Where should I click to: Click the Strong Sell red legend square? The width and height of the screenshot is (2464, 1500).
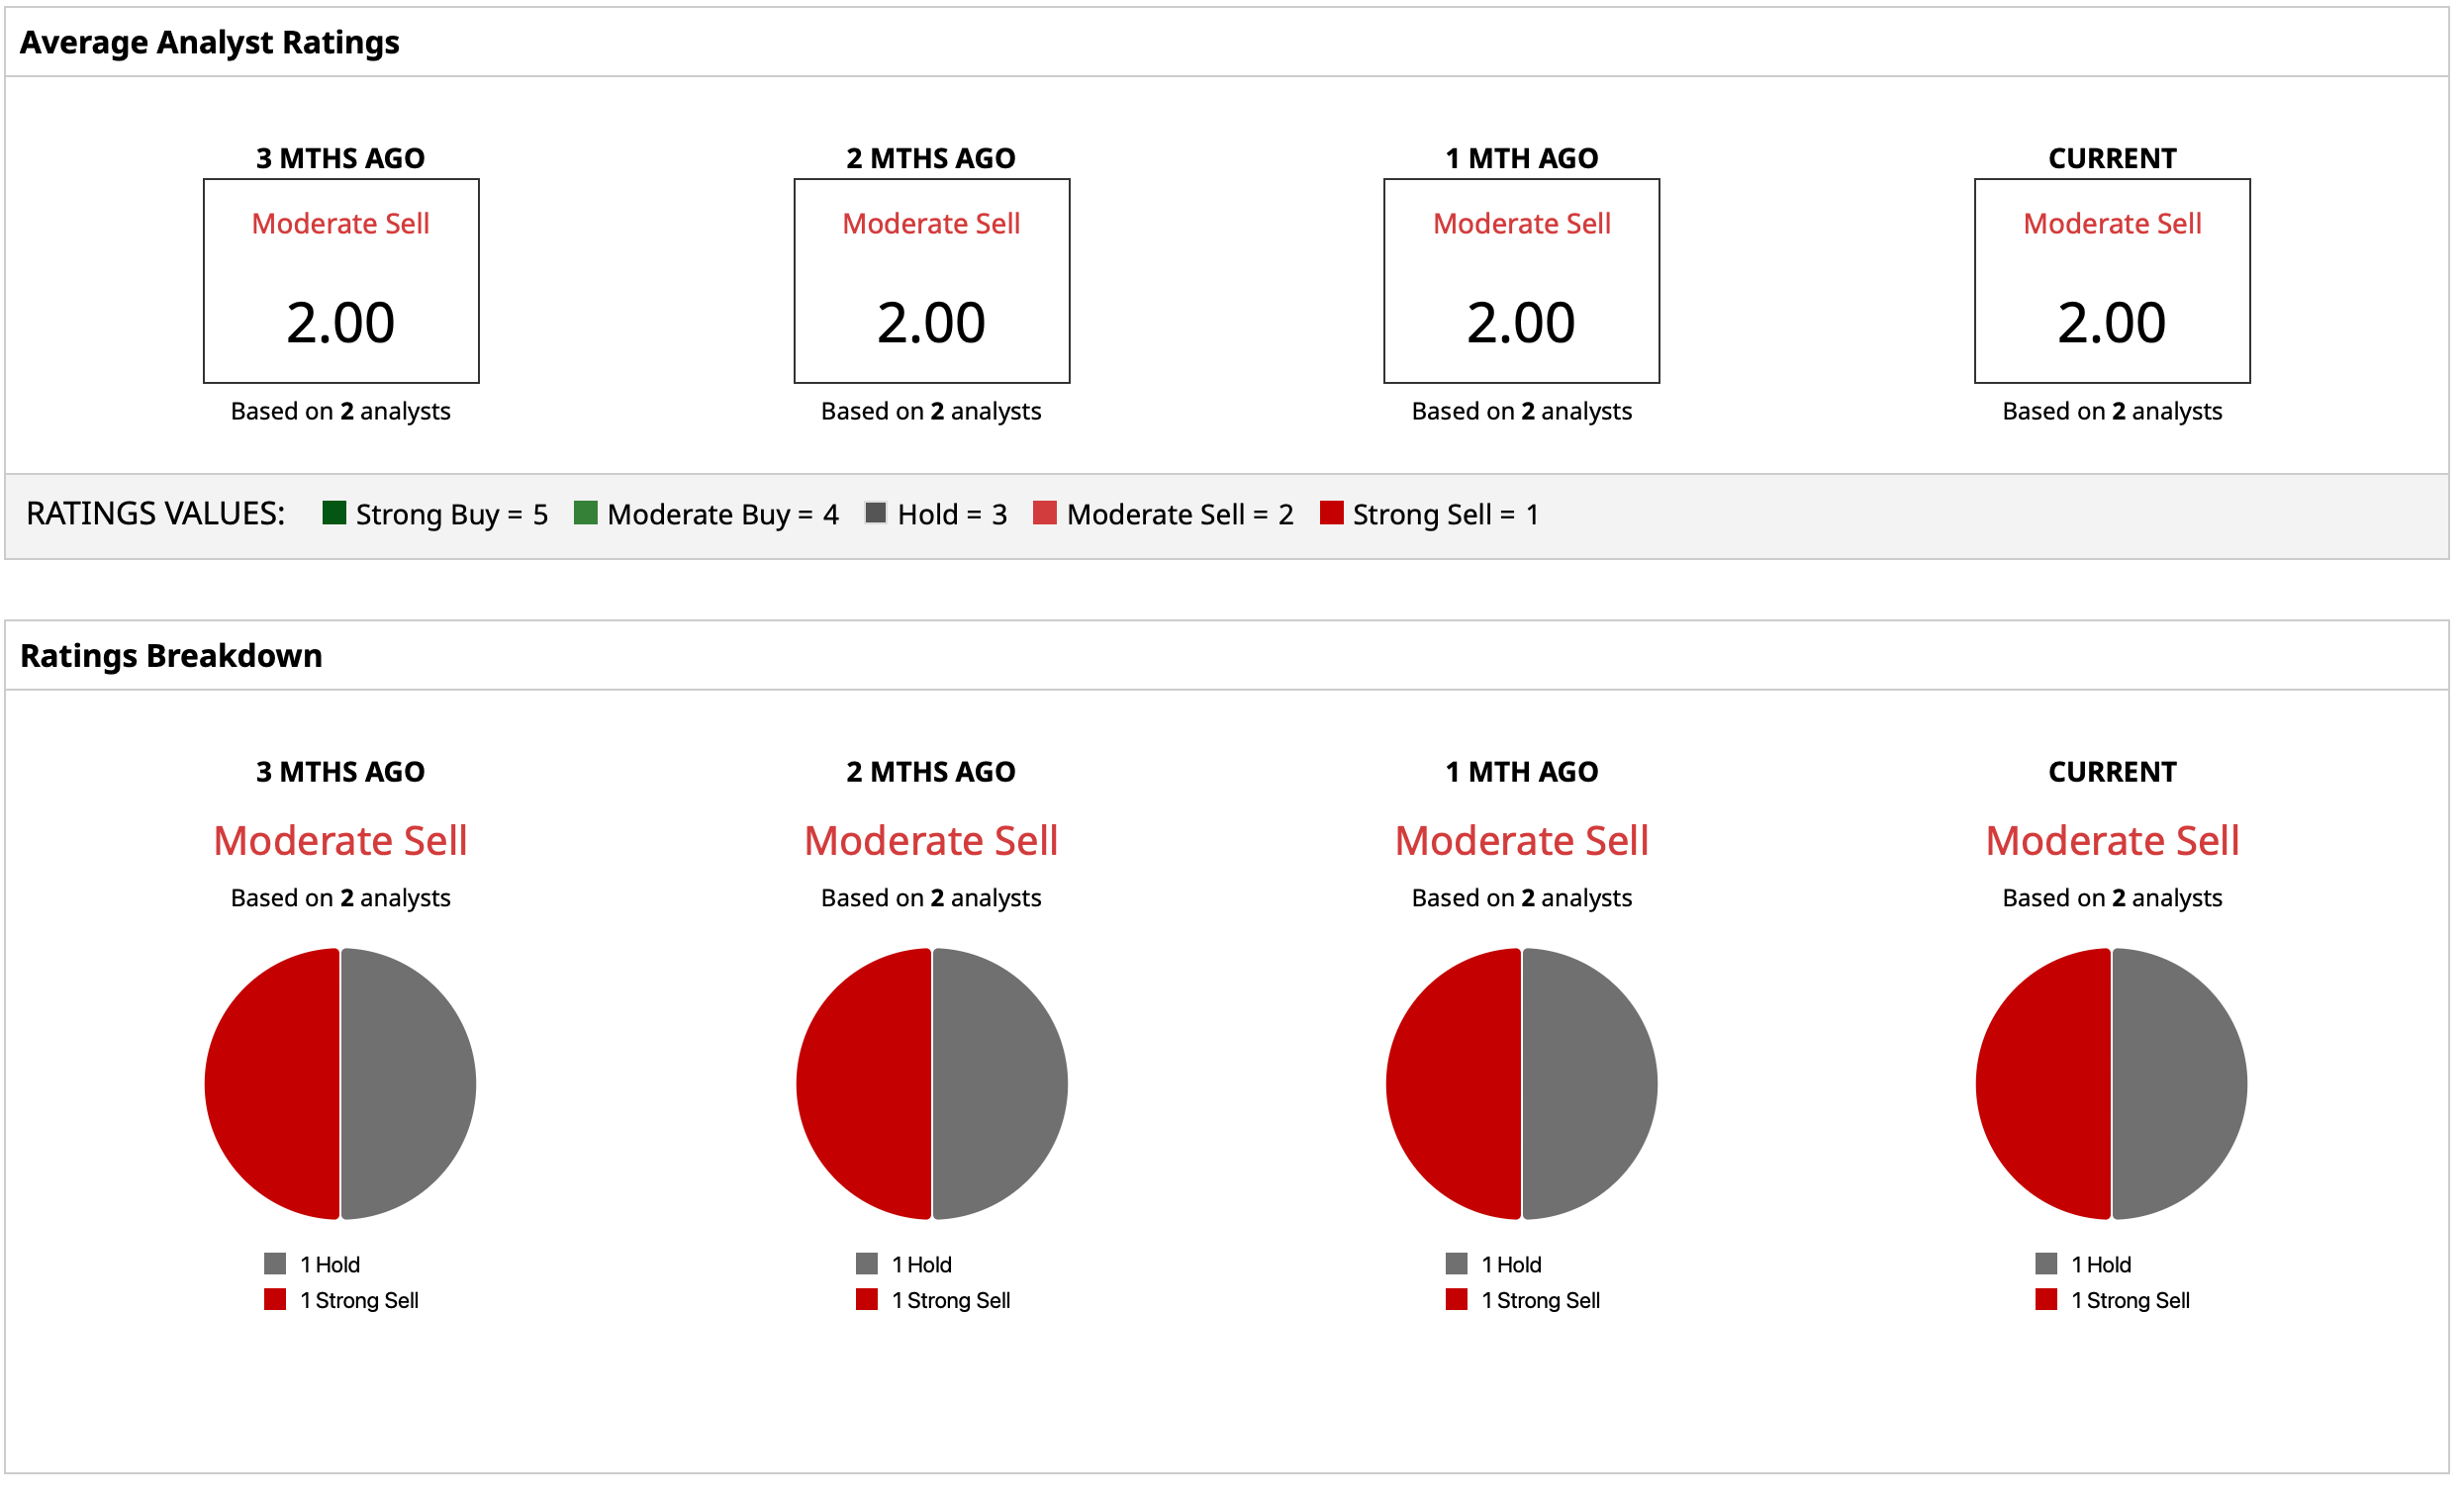point(1331,513)
